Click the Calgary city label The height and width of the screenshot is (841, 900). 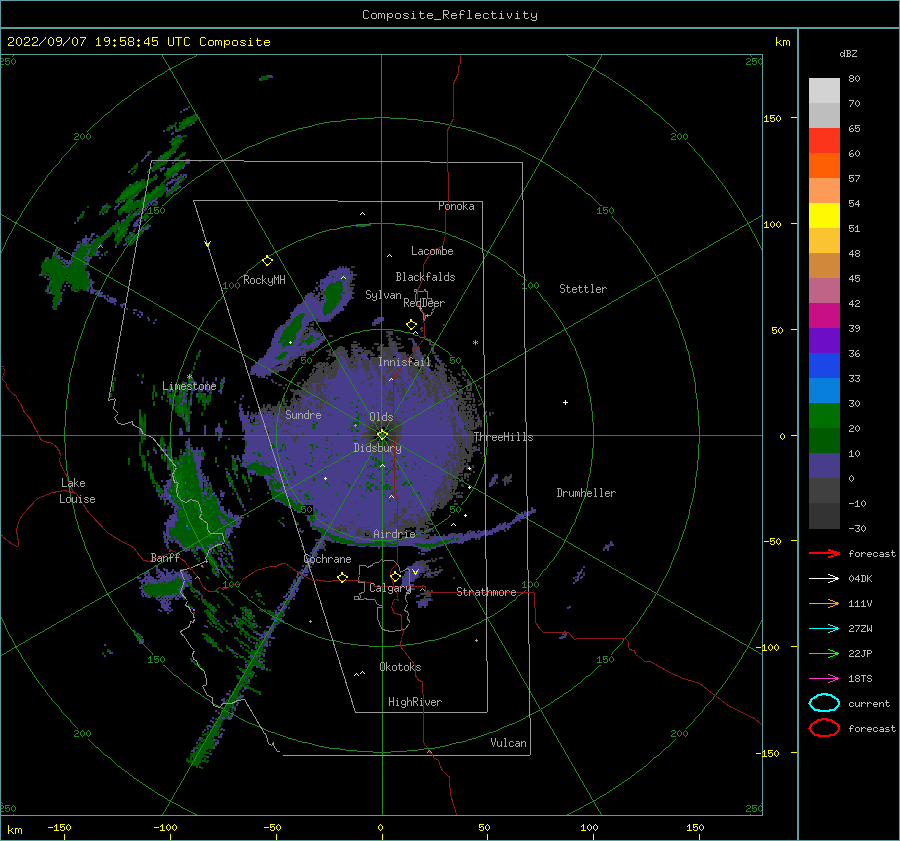point(390,588)
